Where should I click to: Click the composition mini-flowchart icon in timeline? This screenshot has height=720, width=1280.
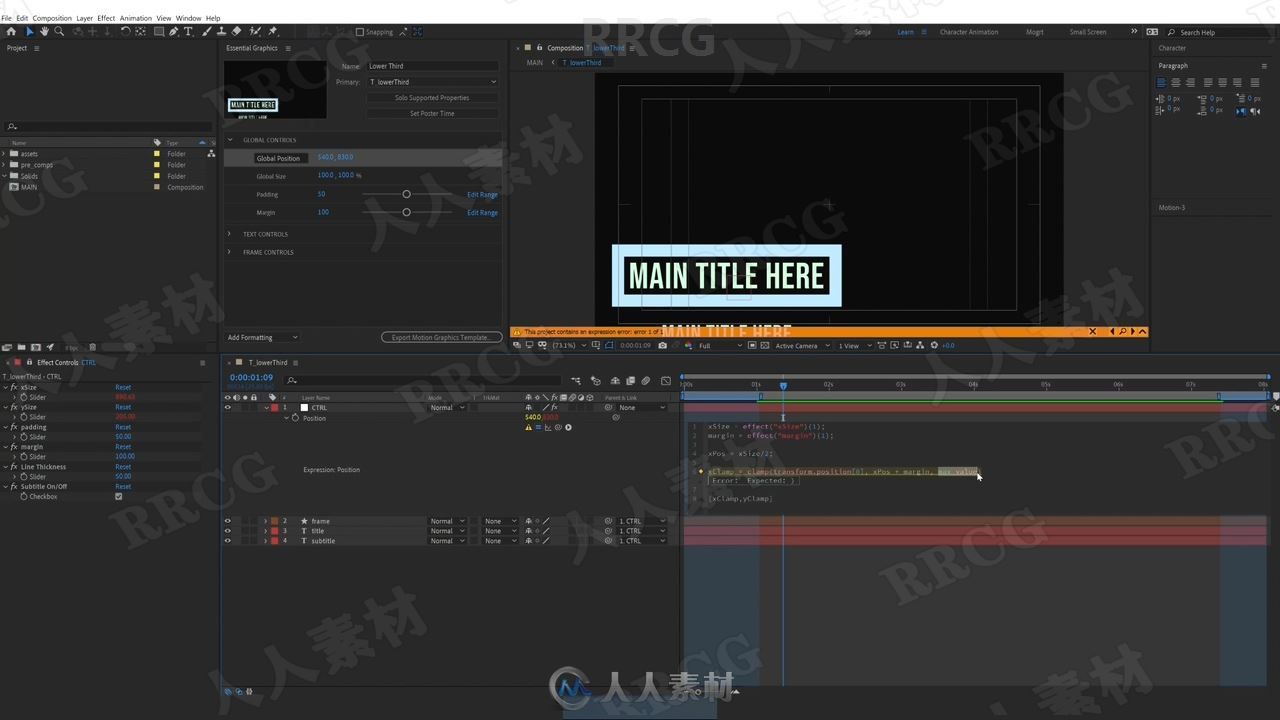pos(576,381)
